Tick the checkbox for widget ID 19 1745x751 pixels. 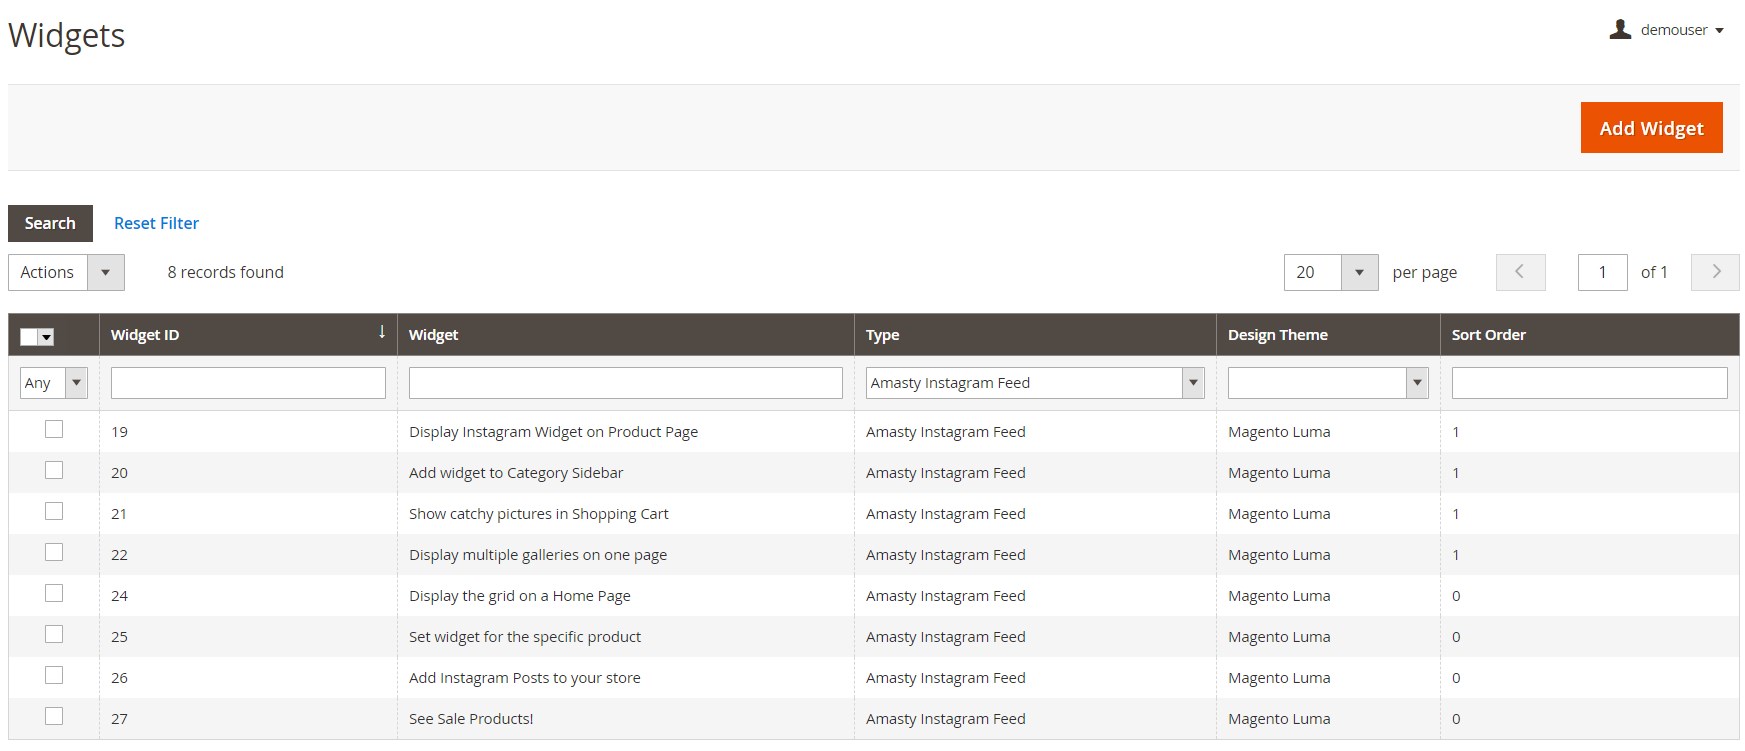click(x=54, y=430)
